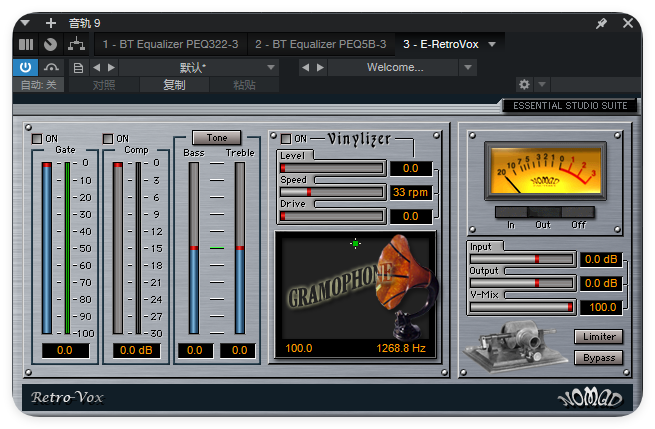
Task: Click the knob/macro controls icon
Action: point(51,44)
